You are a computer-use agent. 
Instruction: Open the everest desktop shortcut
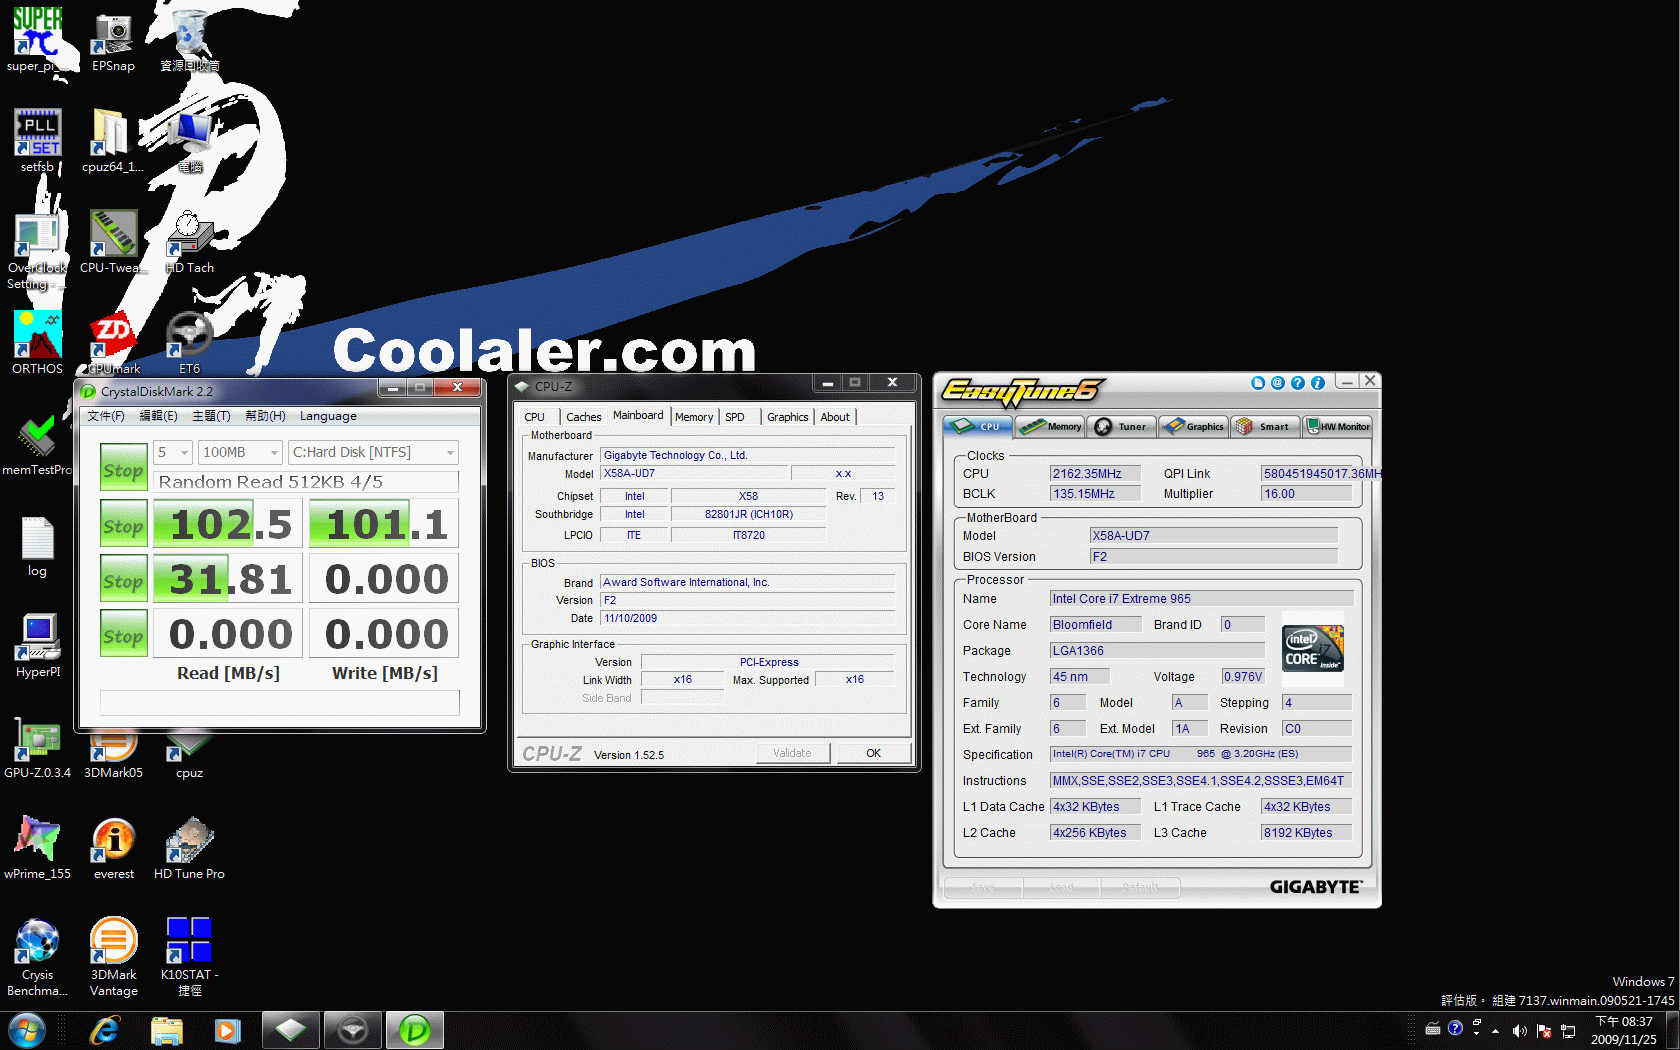(114, 848)
